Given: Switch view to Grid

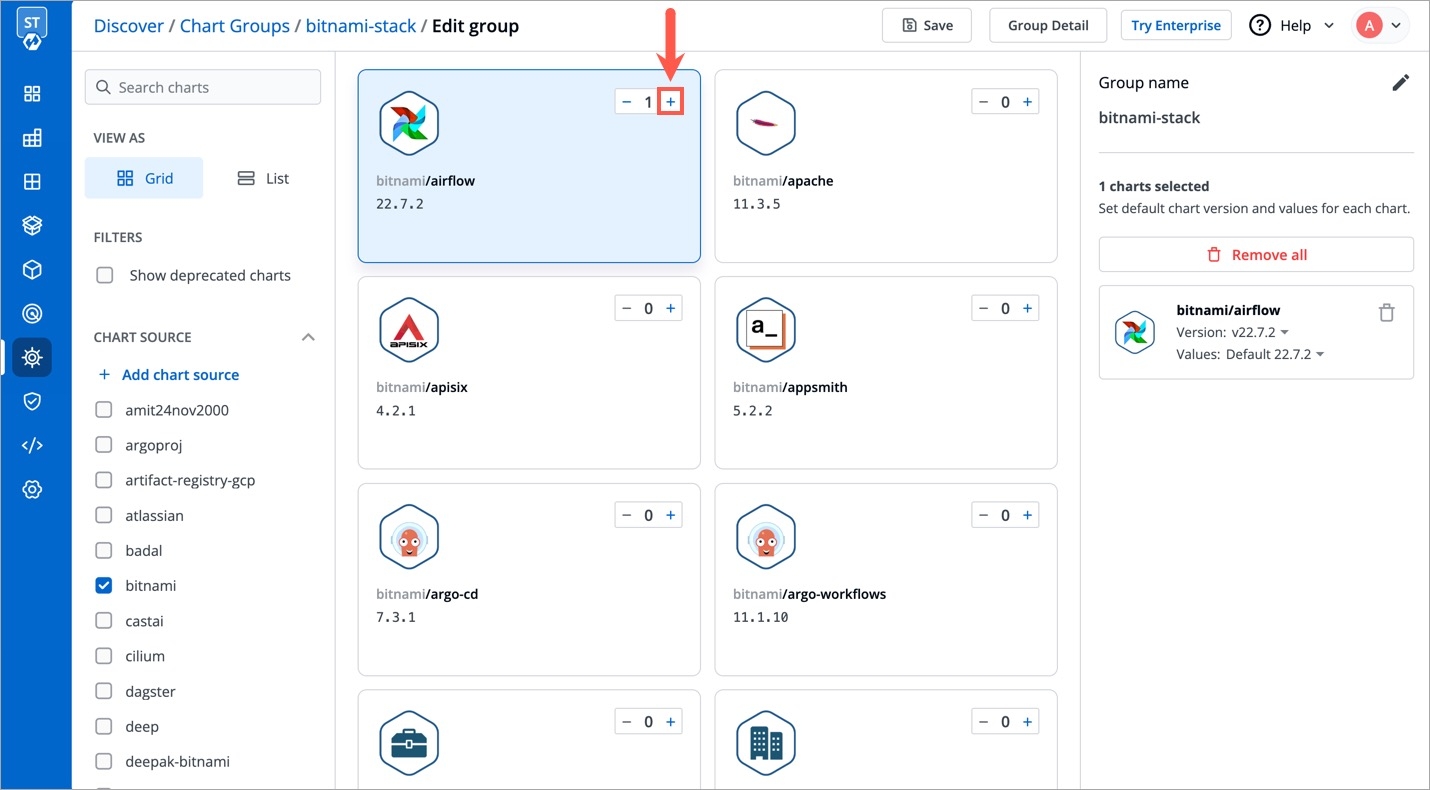Looking at the screenshot, I should [144, 178].
